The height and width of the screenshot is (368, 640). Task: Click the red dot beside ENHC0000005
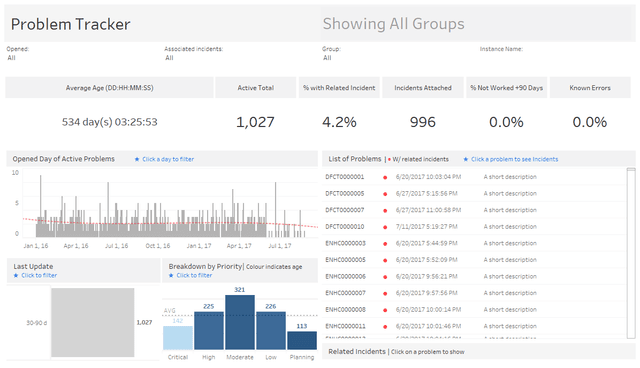tap(385, 260)
